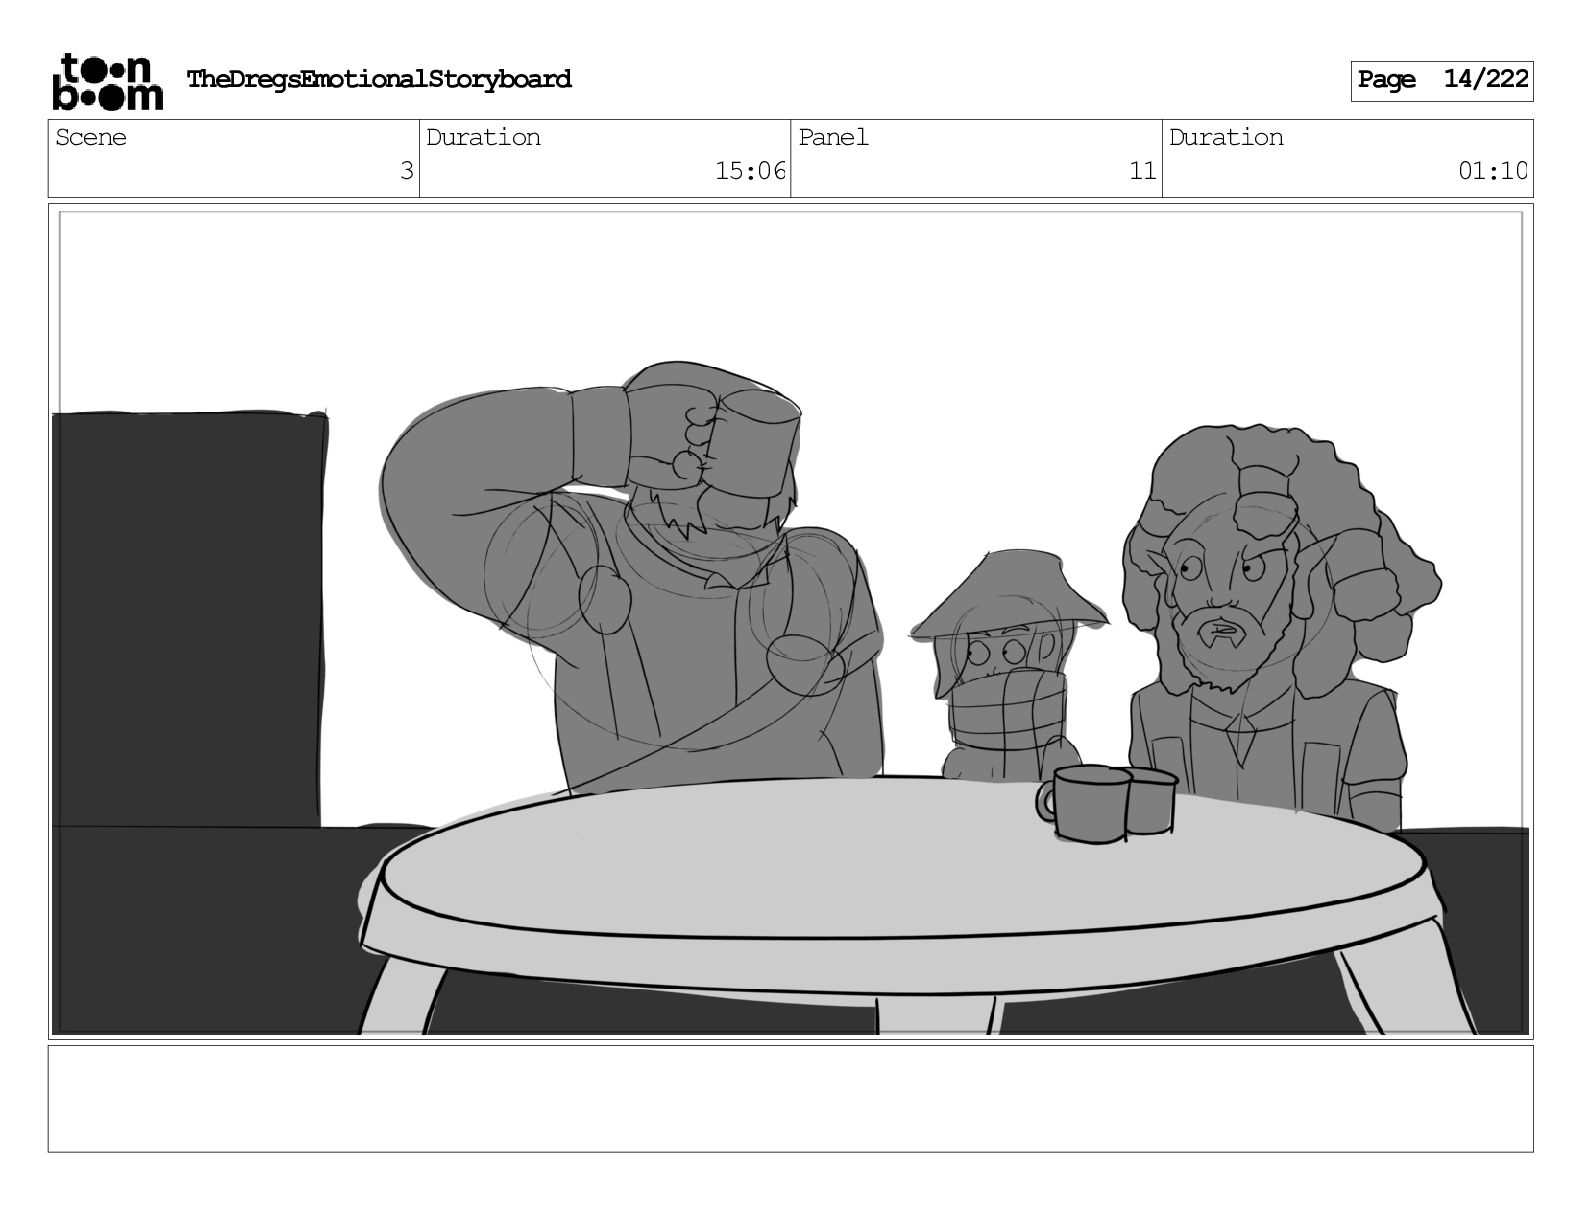Click the empty notes box below panel

point(791,1098)
